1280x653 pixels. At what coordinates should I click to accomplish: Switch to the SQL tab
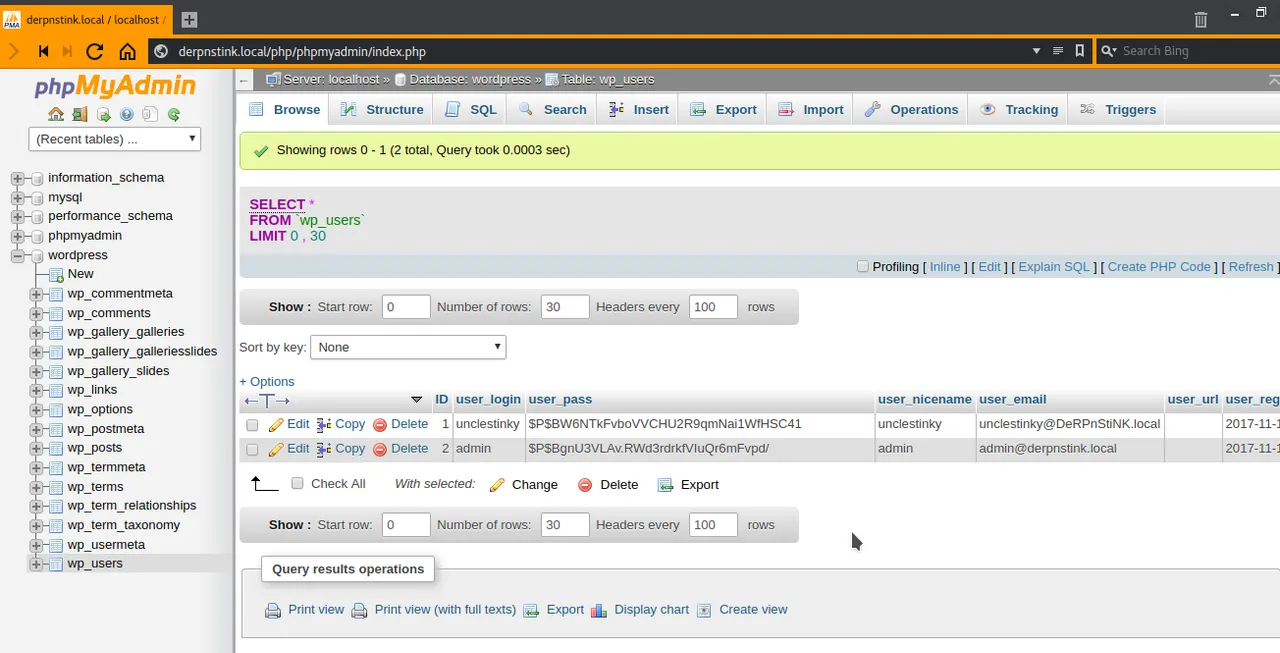[471, 110]
